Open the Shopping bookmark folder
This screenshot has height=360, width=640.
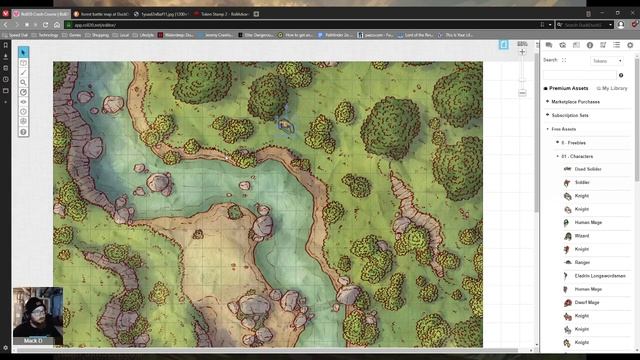(97, 35)
